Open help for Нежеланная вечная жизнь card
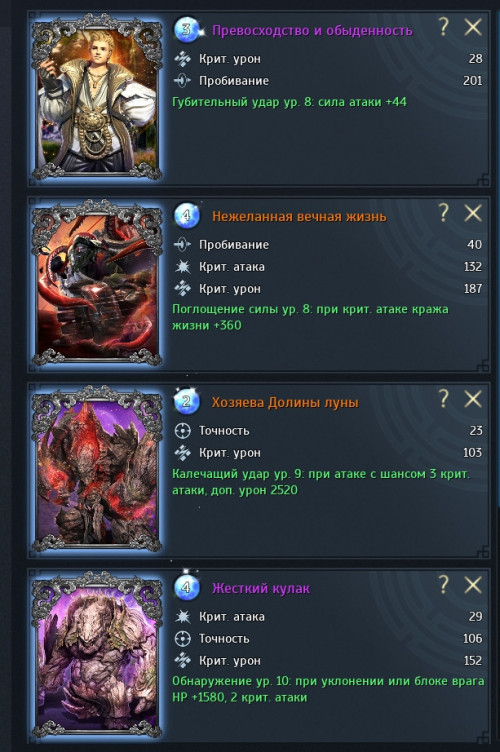Viewport: 500px width, 752px height. [444, 213]
